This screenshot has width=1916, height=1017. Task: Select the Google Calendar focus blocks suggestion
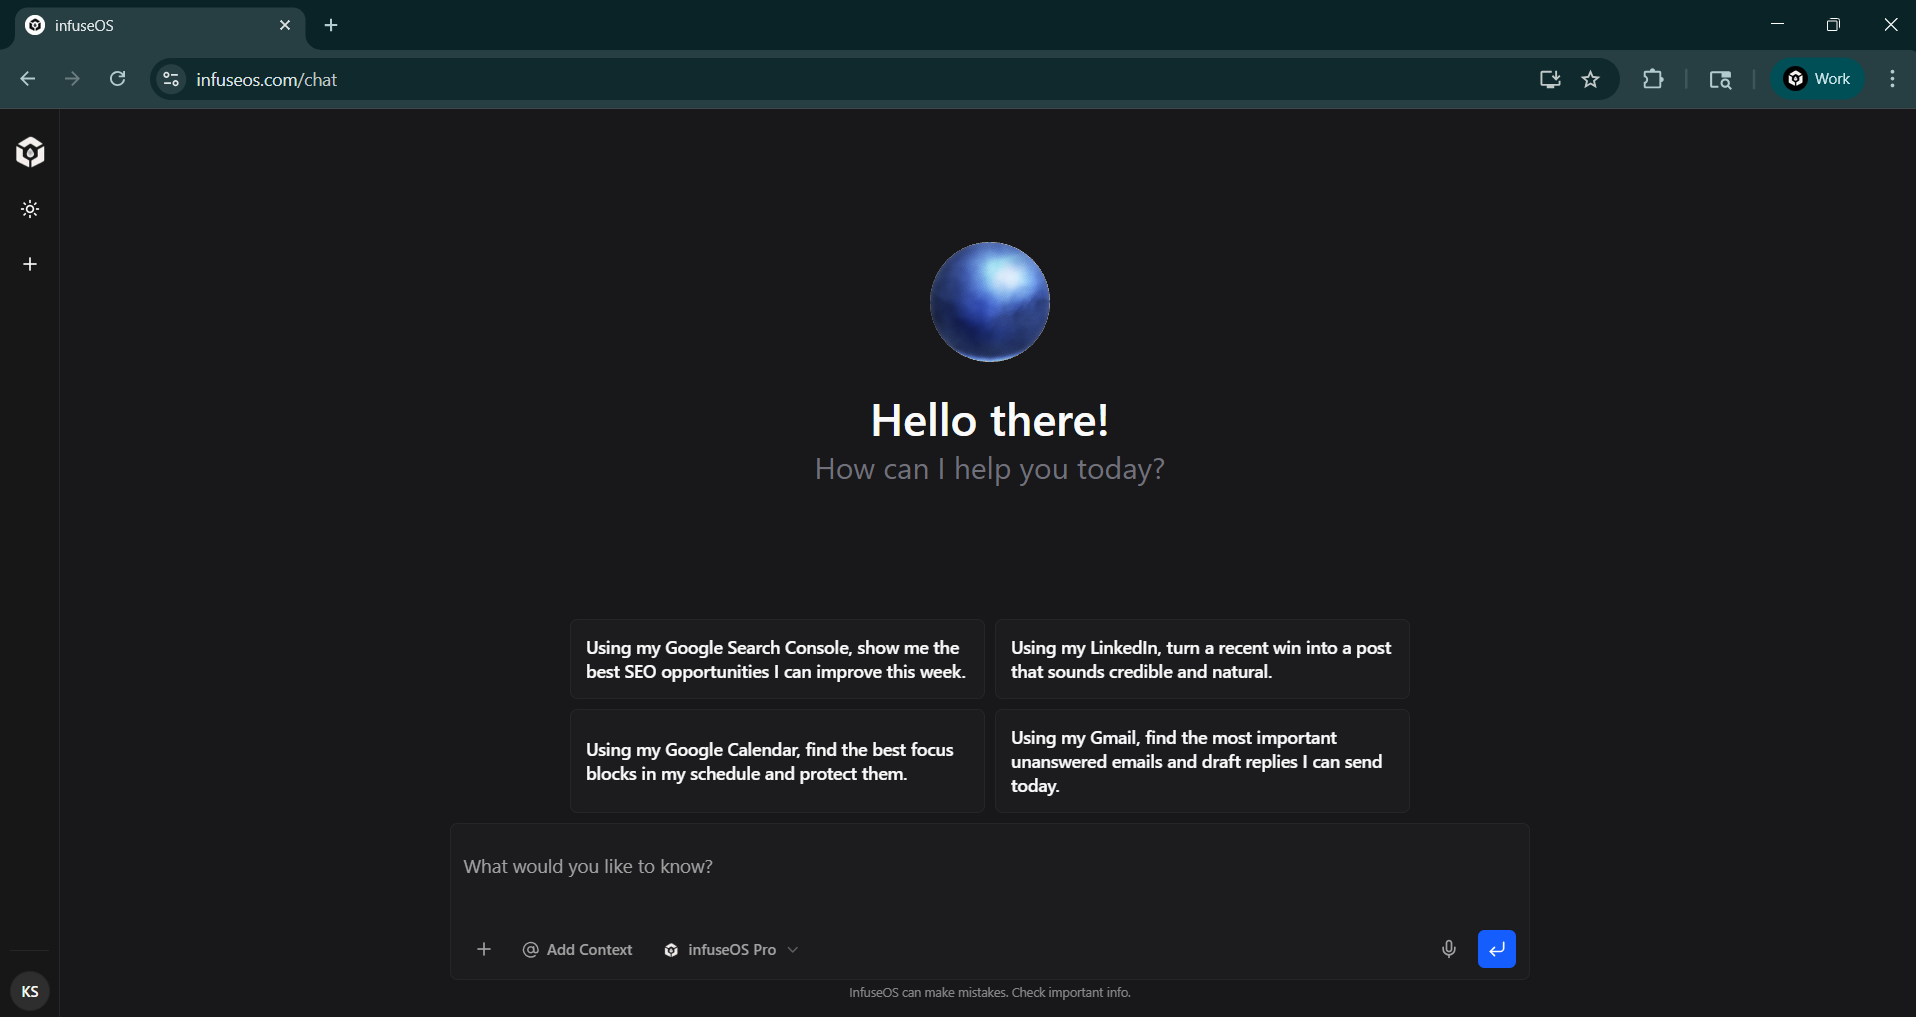777,762
